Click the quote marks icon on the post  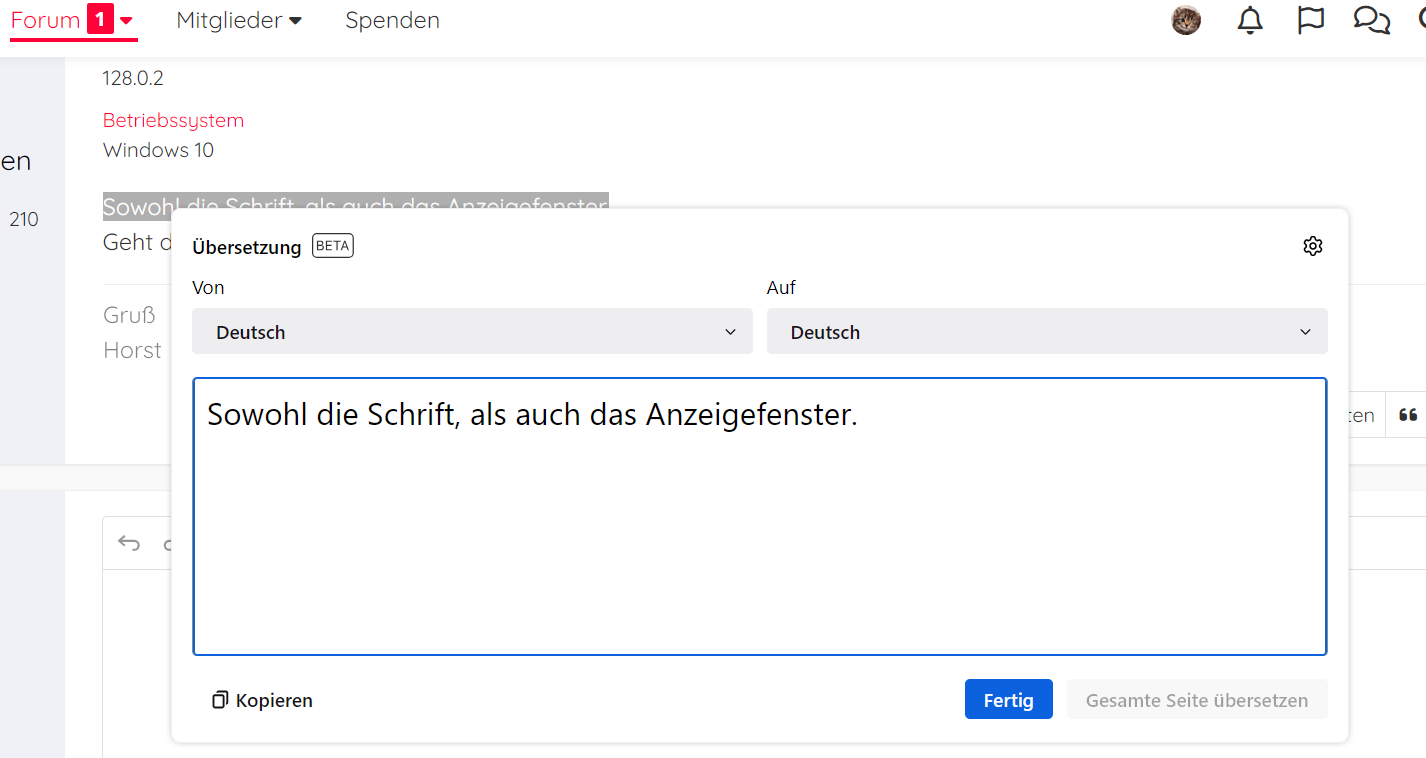(x=1408, y=416)
